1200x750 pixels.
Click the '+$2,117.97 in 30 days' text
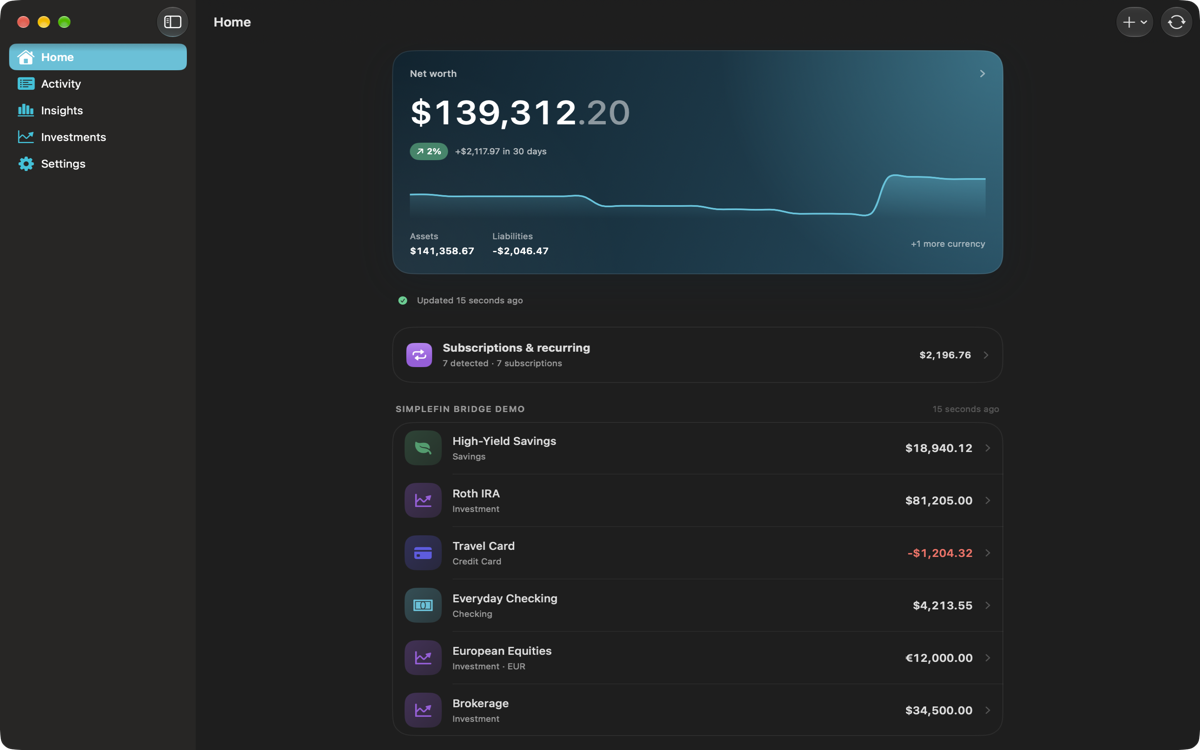tap(501, 152)
